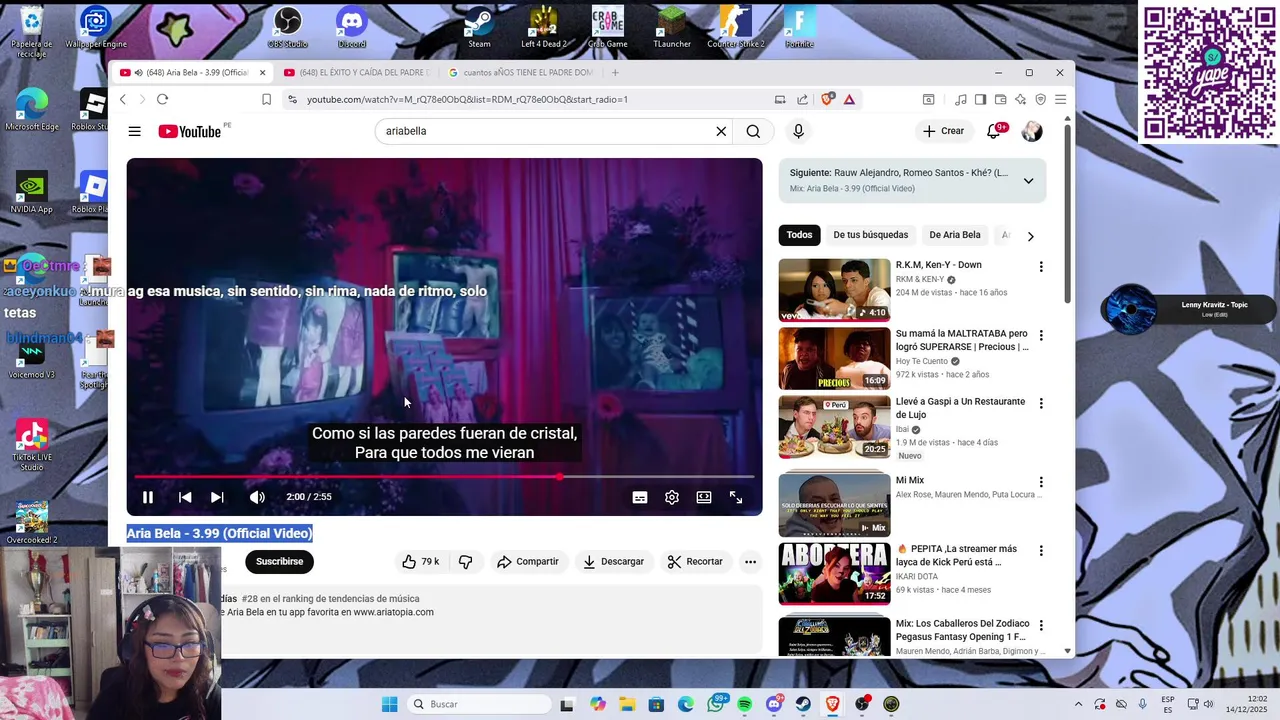Show hidden system tray icons
1280x720 pixels.
coord(1078,704)
